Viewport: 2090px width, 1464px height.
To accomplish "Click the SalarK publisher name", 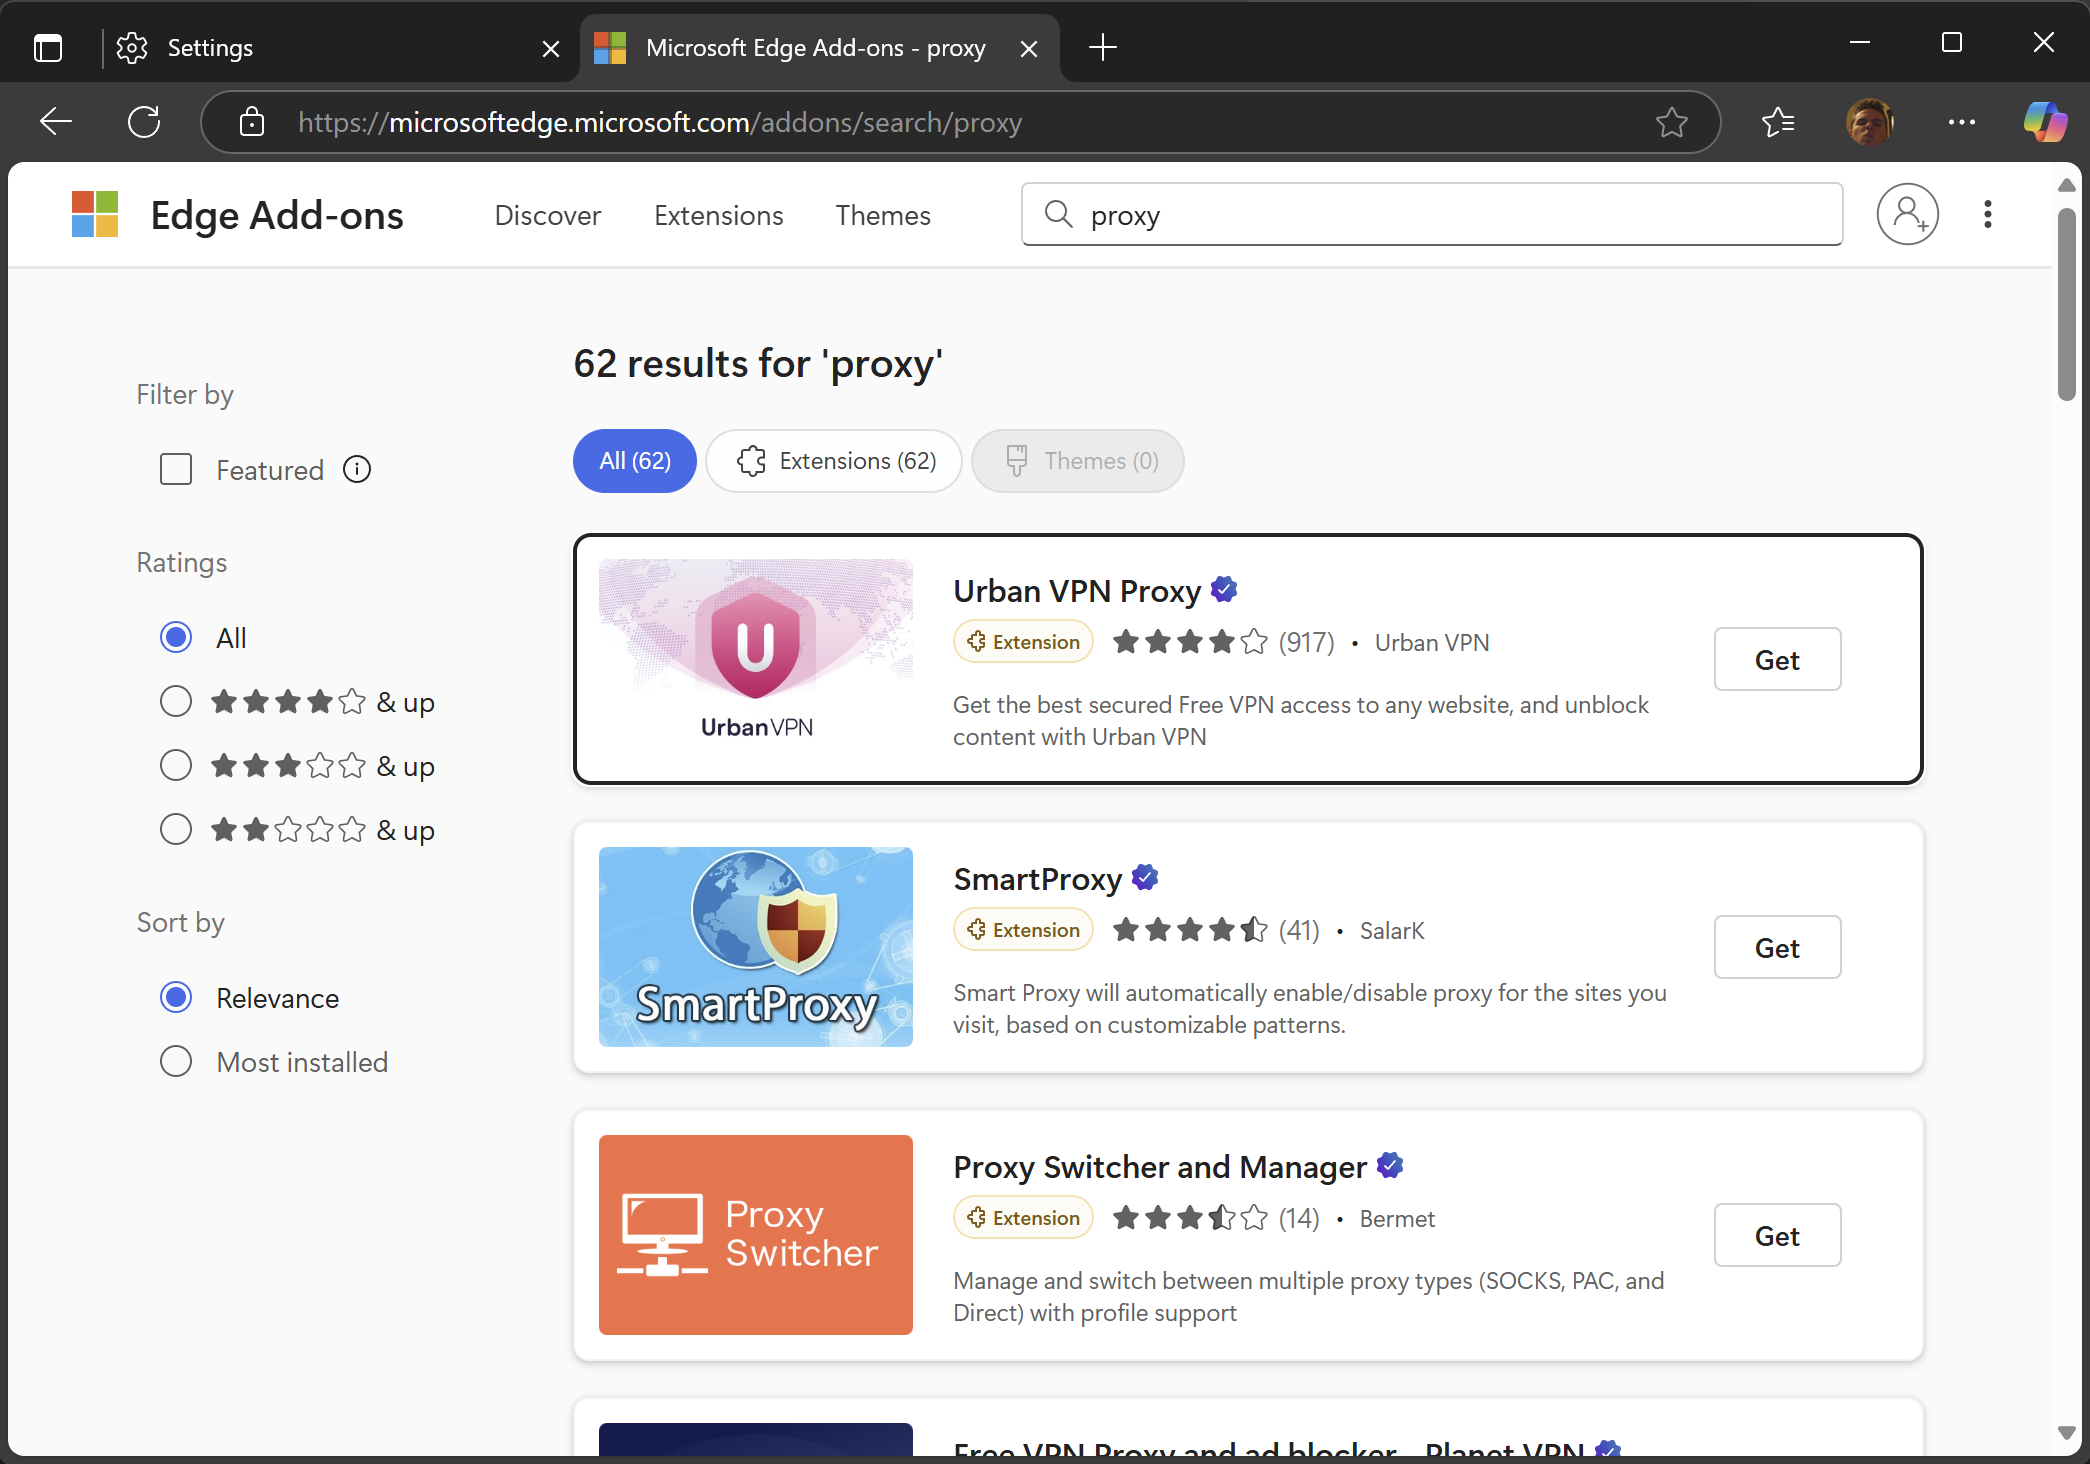I will [1392, 931].
